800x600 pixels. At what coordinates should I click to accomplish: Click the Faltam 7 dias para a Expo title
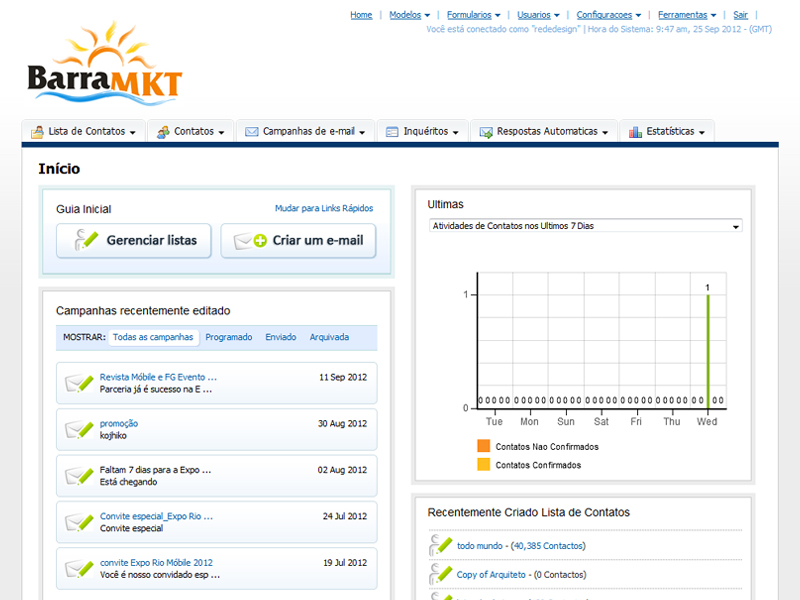pyautogui.click(x=155, y=470)
